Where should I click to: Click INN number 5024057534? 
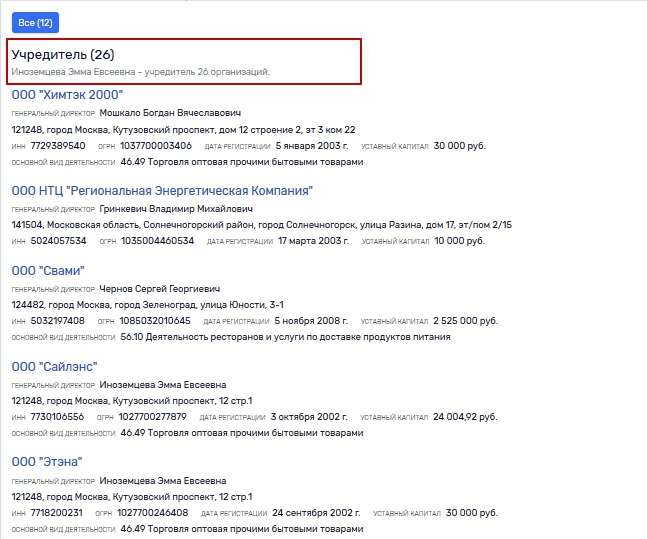click(59, 241)
